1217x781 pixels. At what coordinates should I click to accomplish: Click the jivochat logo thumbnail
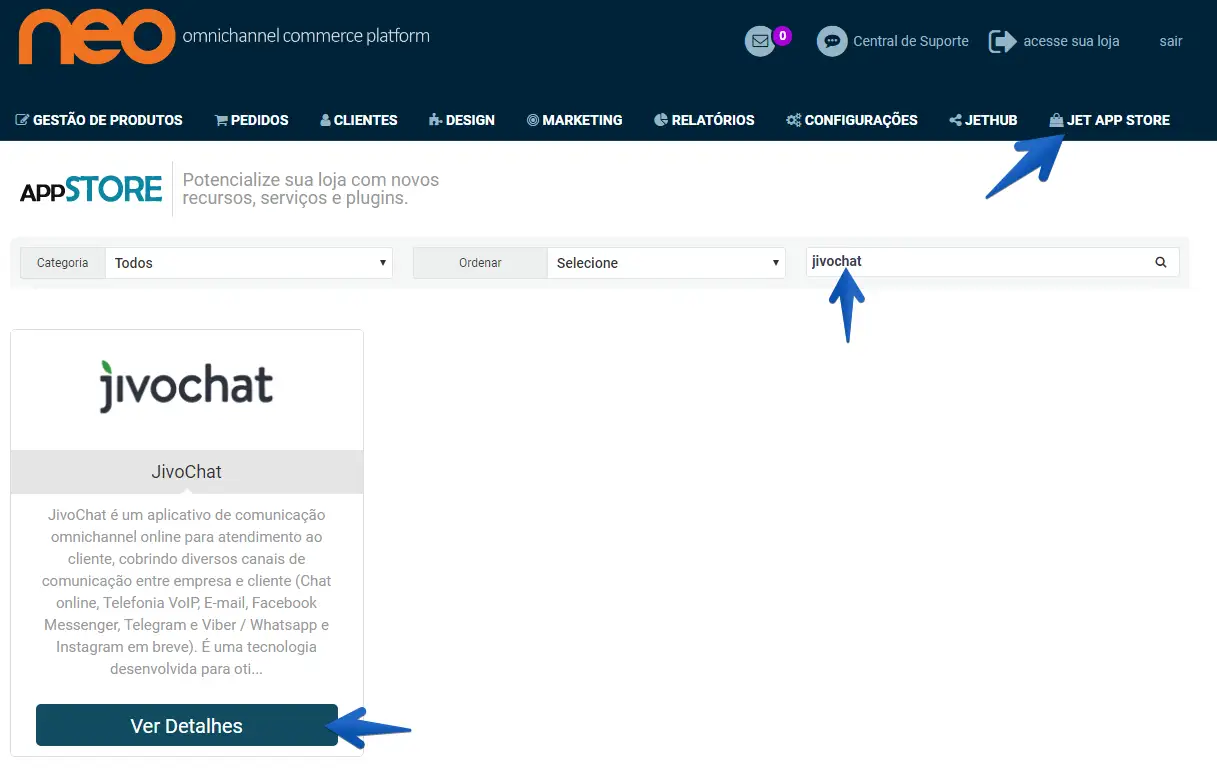187,387
